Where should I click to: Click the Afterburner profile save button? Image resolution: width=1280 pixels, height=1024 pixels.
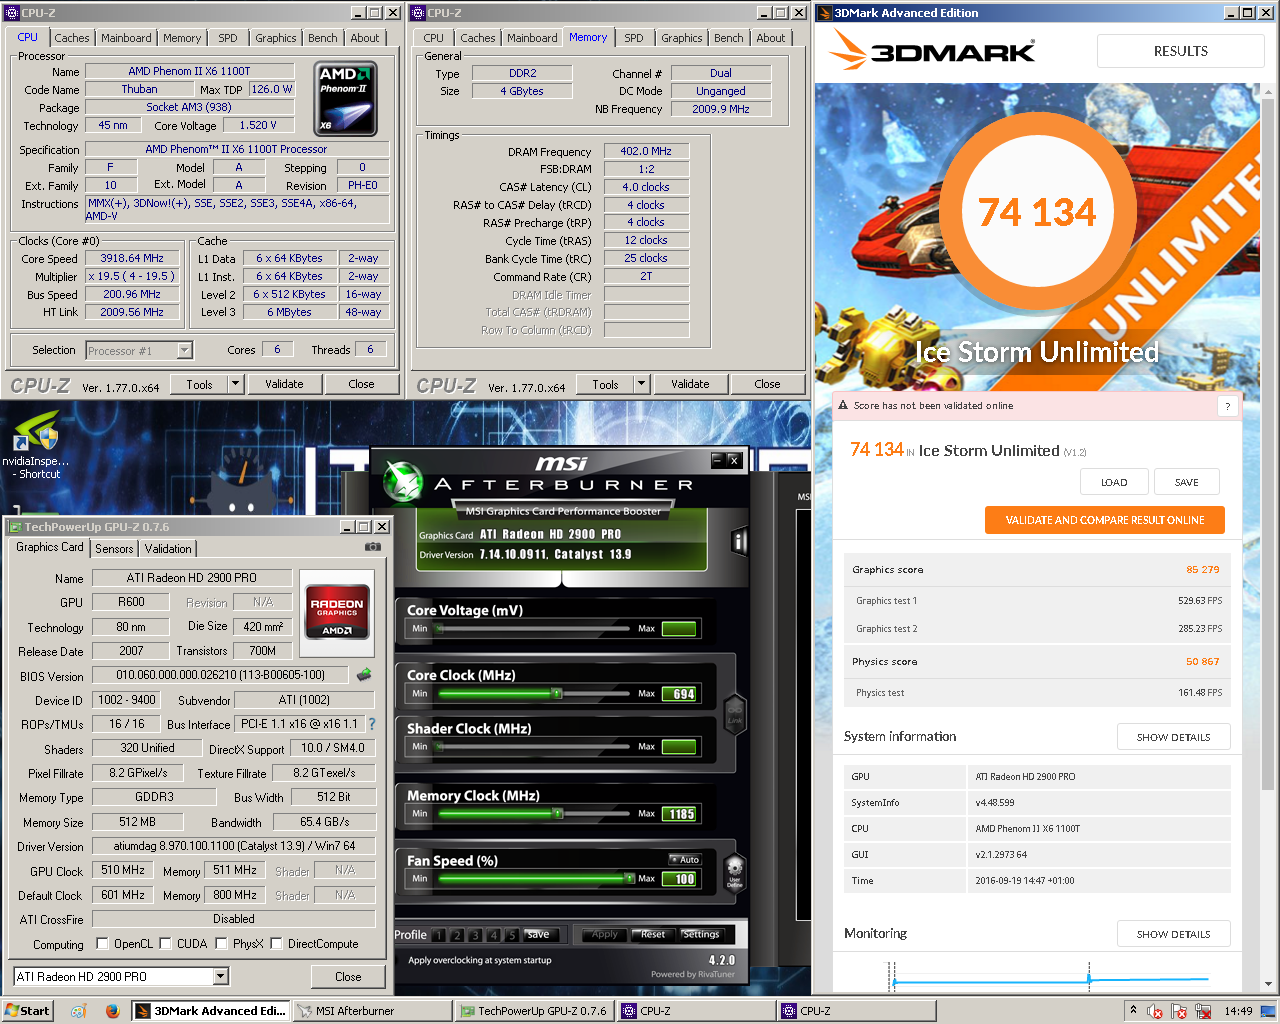click(x=538, y=935)
